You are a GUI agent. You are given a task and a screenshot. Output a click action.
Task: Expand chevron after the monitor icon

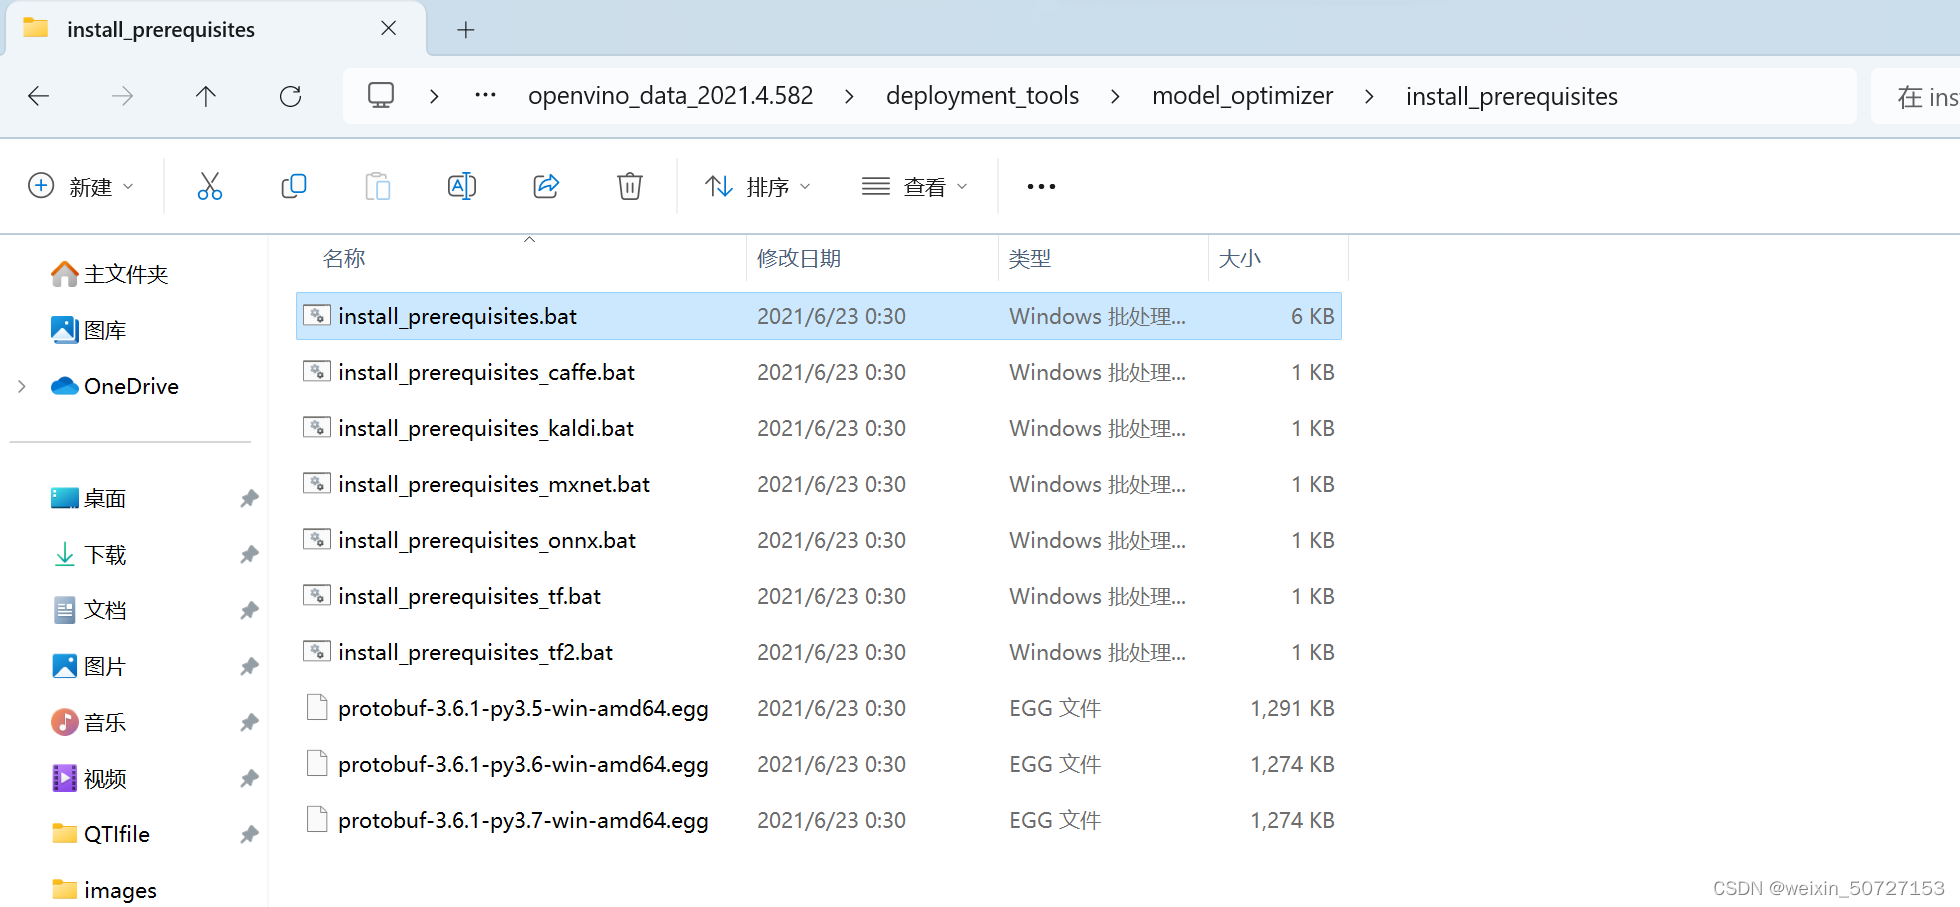click(x=434, y=96)
